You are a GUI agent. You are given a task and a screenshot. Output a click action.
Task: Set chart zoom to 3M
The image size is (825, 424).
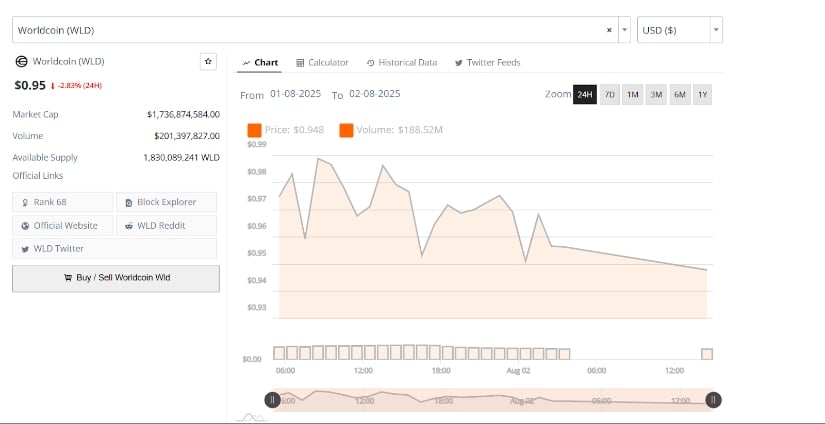[656, 95]
